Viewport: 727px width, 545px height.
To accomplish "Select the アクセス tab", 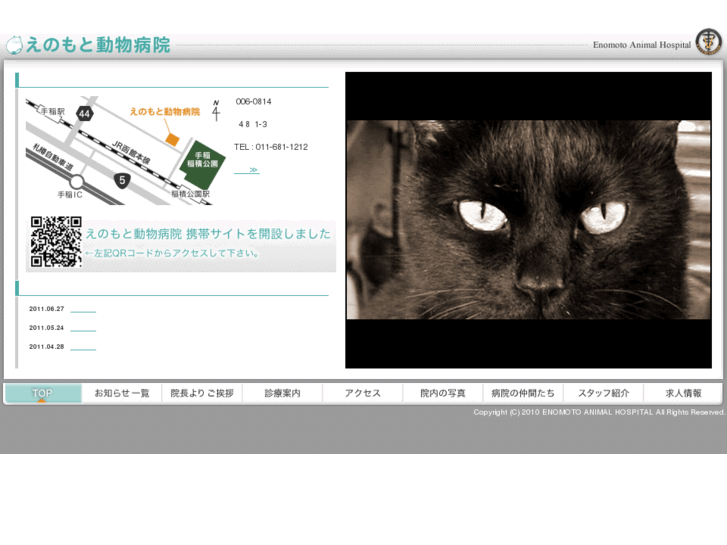I will click(363, 393).
